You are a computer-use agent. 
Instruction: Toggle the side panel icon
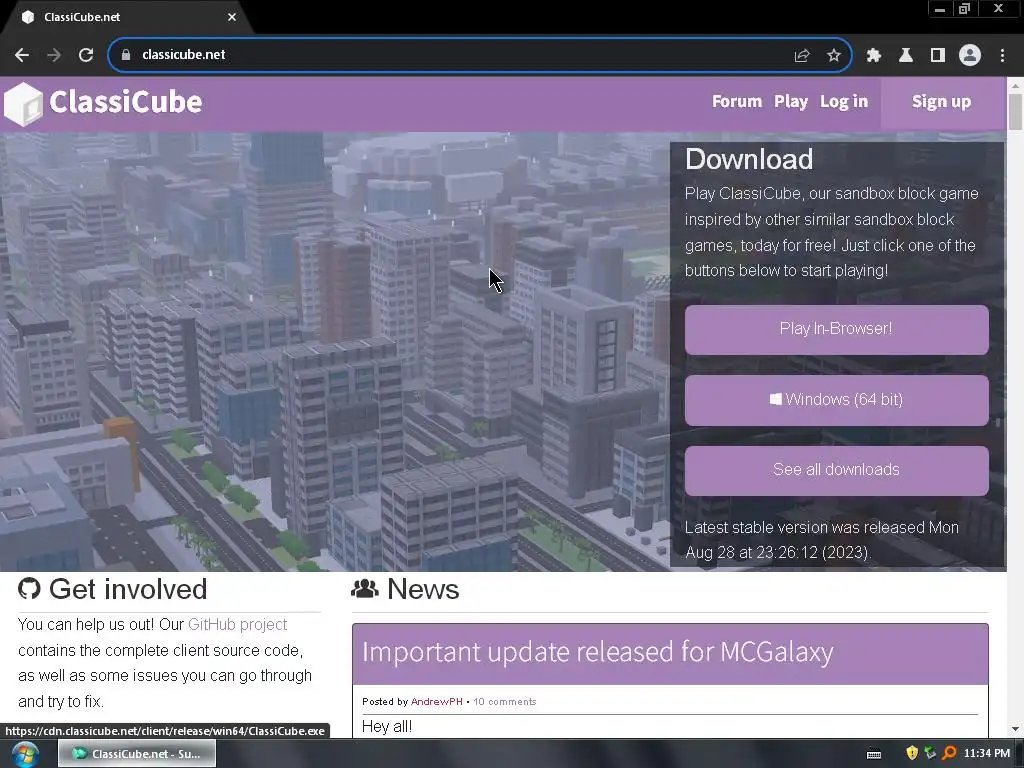click(938, 56)
